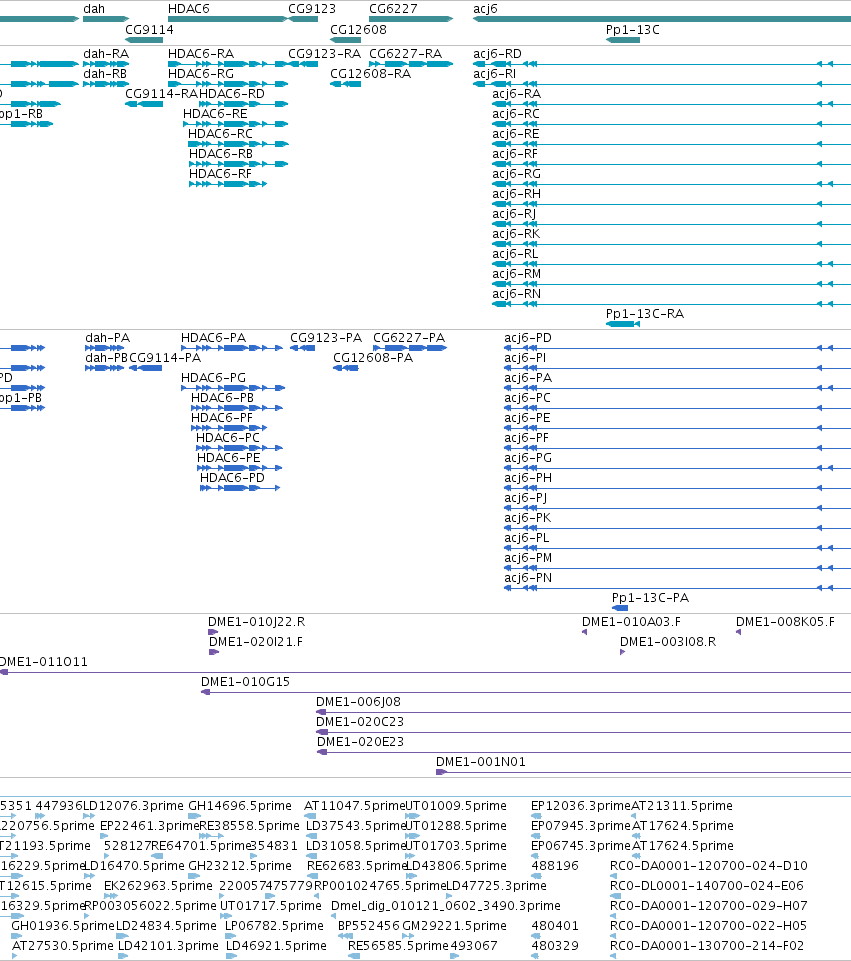
Task: Click the dah-RA transcript label
Action: pos(106,53)
